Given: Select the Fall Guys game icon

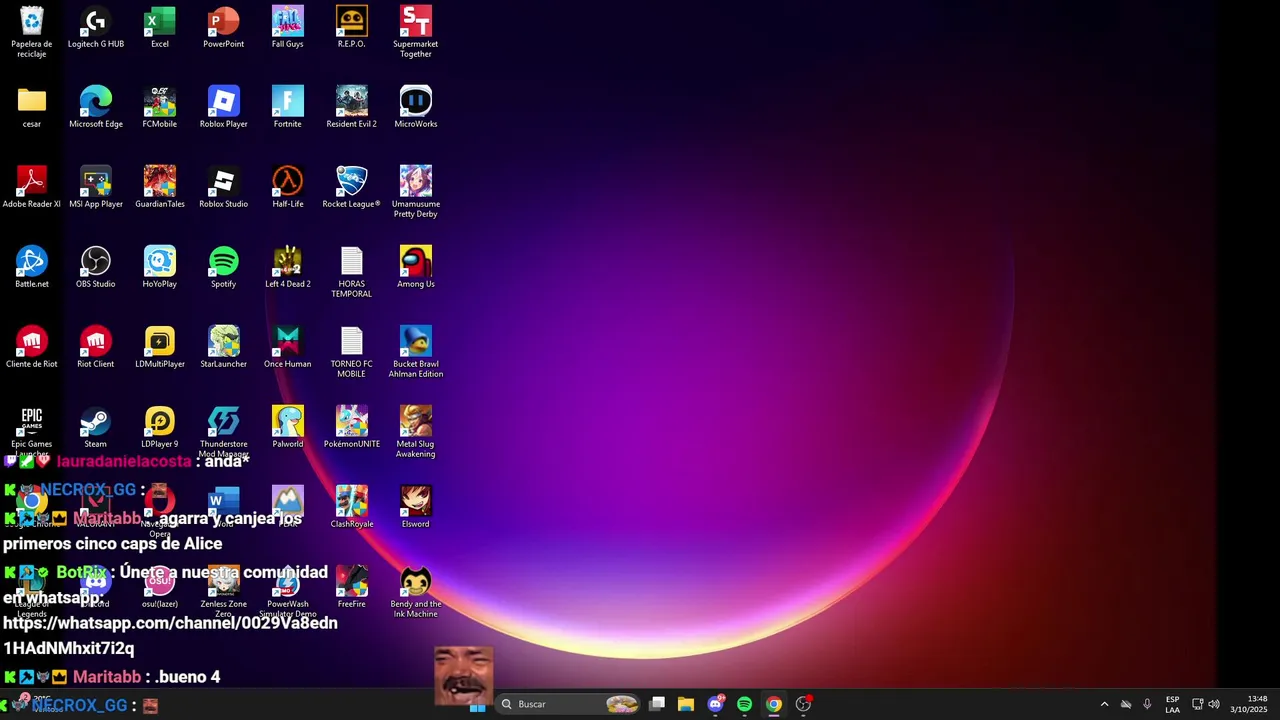Looking at the screenshot, I should (x=288, y=28).
